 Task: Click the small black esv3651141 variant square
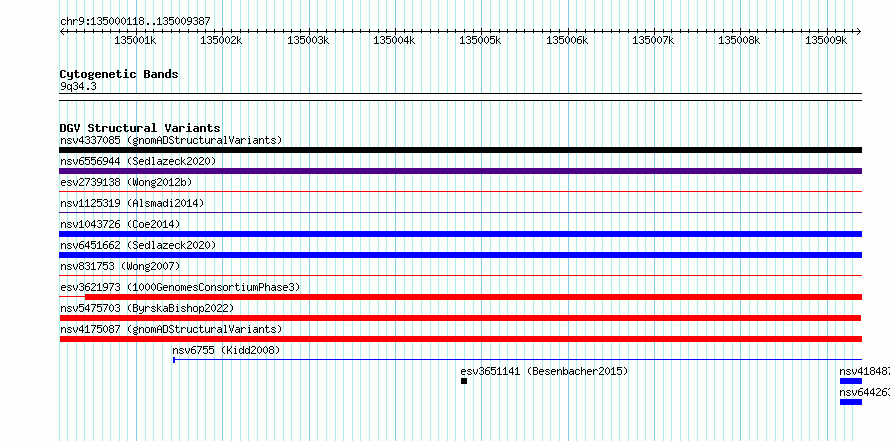pos(464,381)
